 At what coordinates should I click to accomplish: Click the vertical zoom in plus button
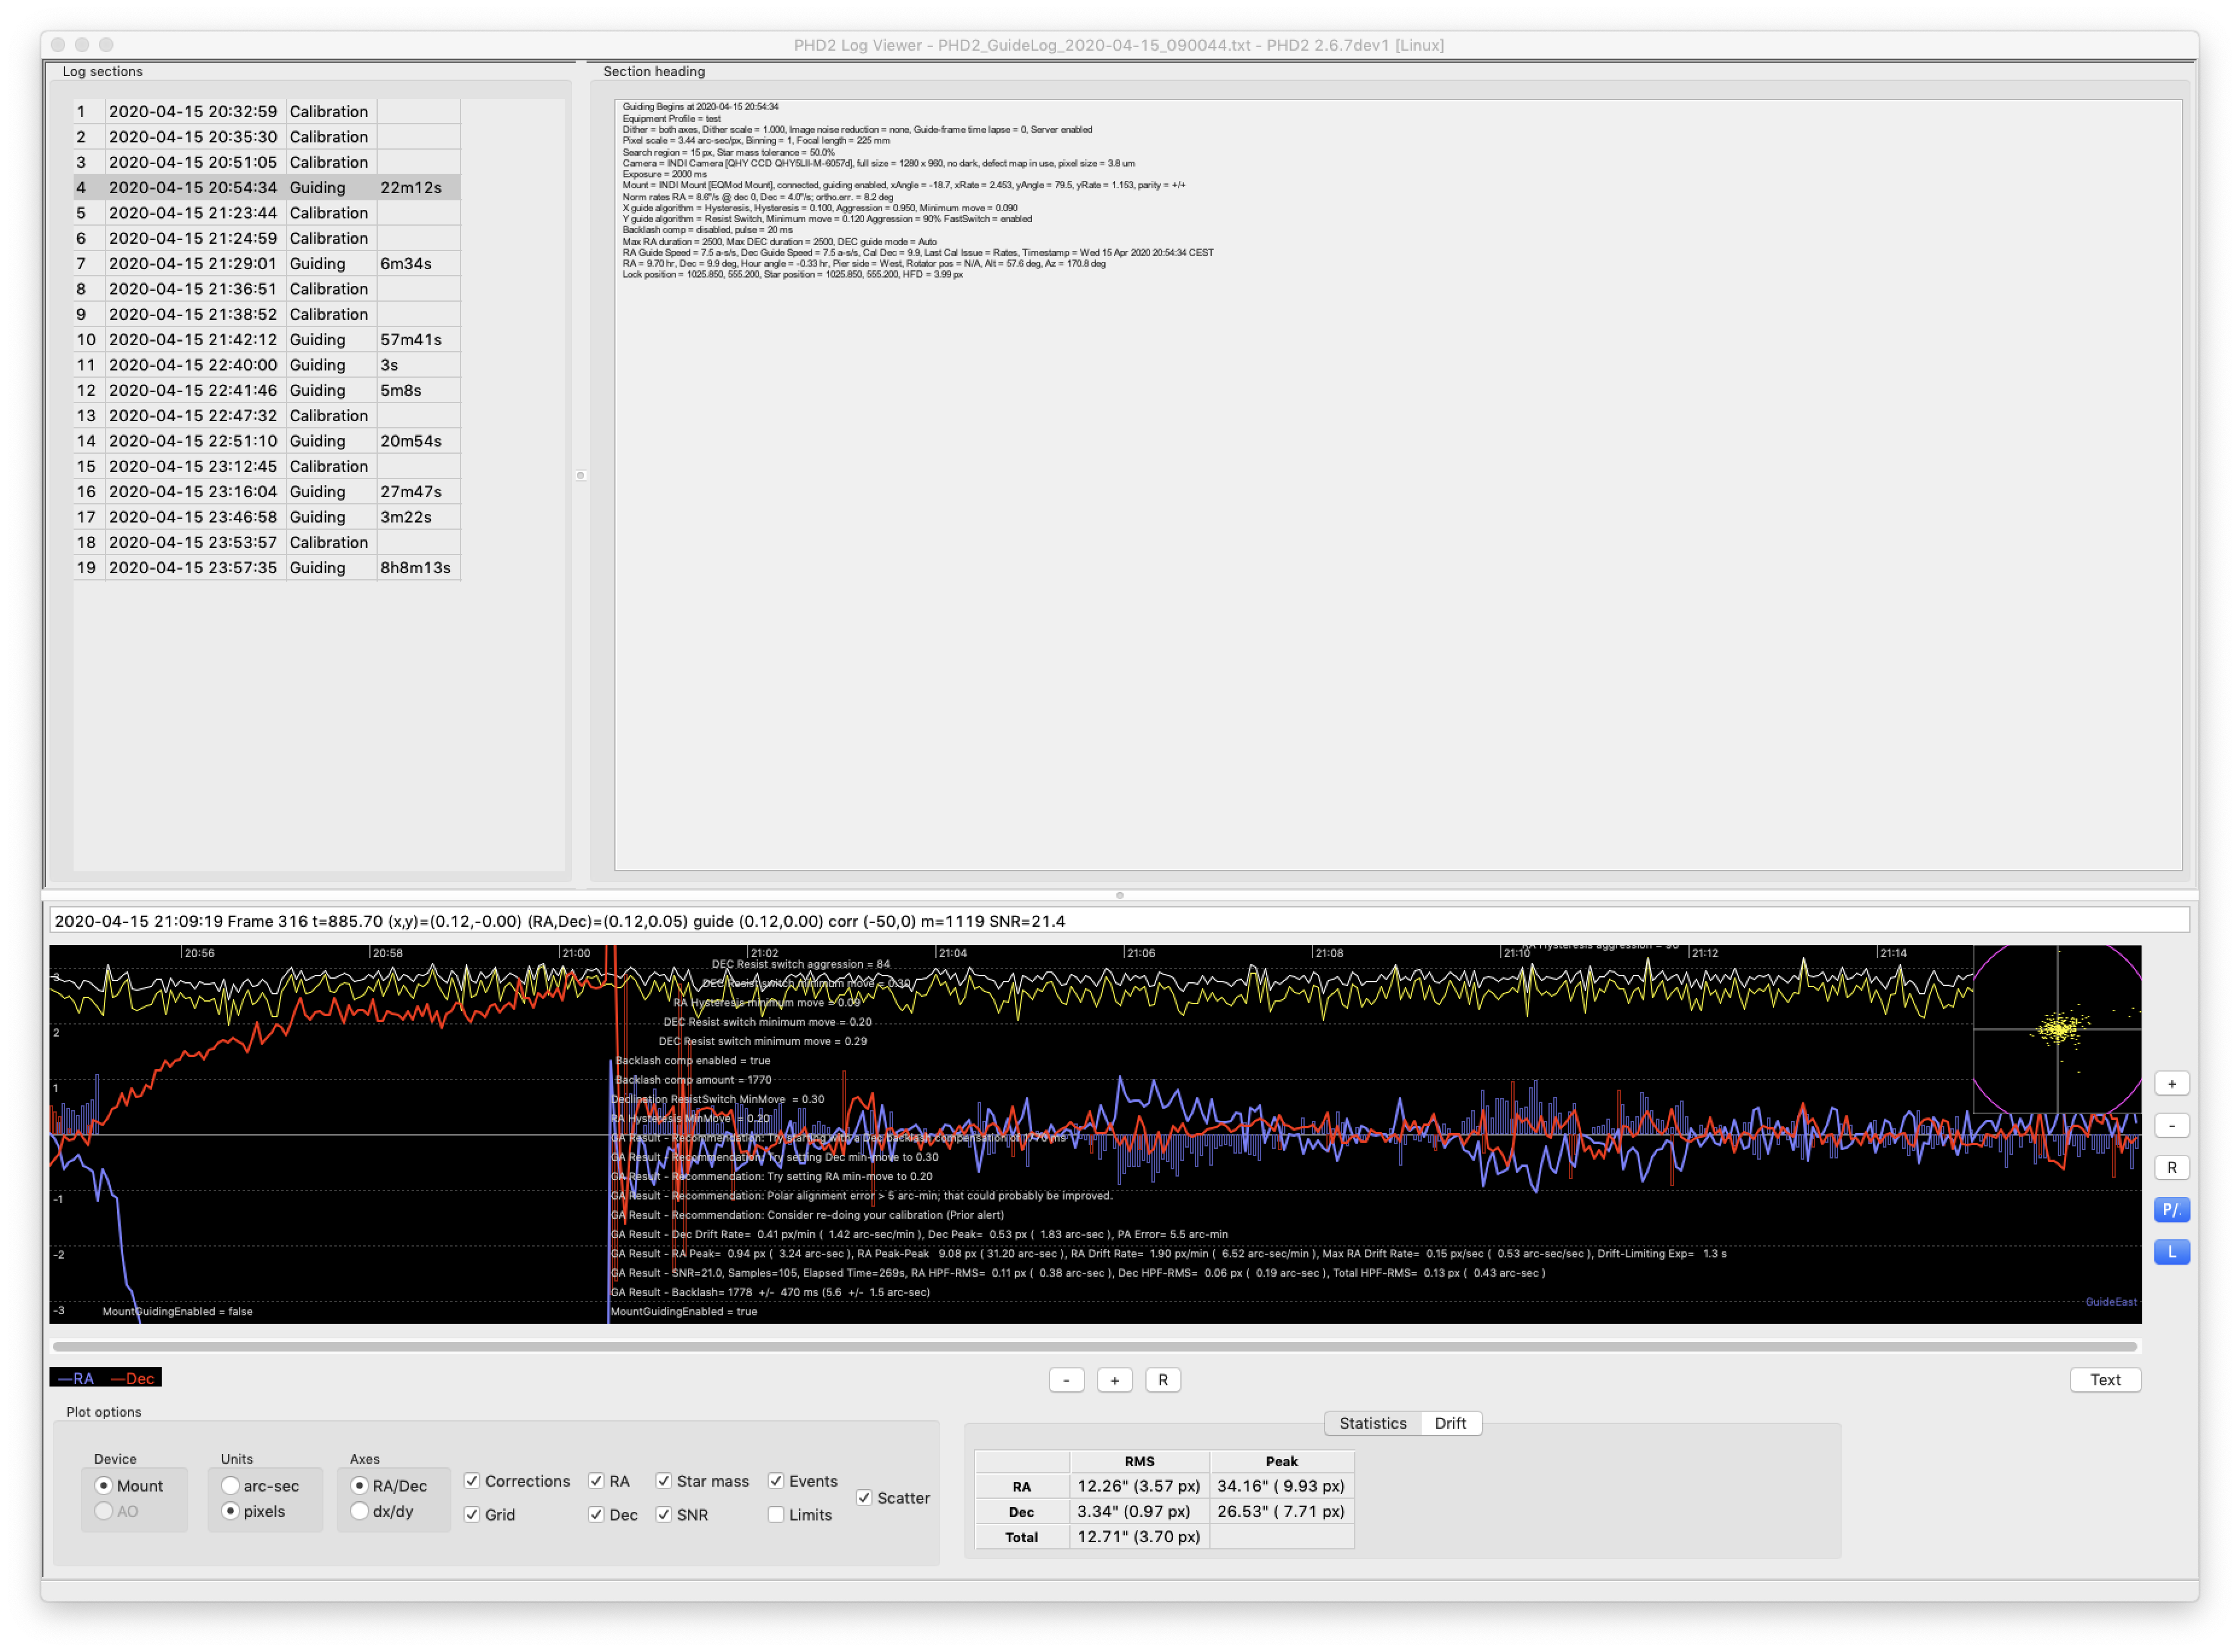click(x=2171, y=1084)
